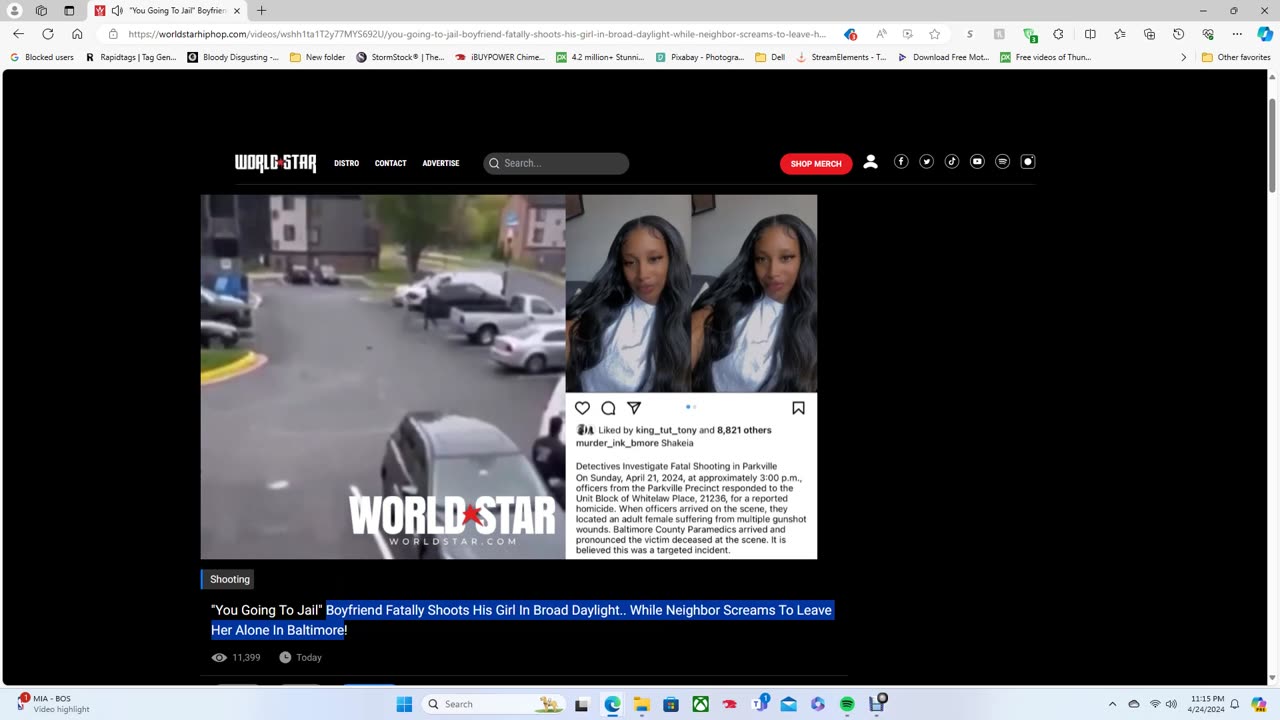Open Read aloud icon in address bar

(880, 34)
